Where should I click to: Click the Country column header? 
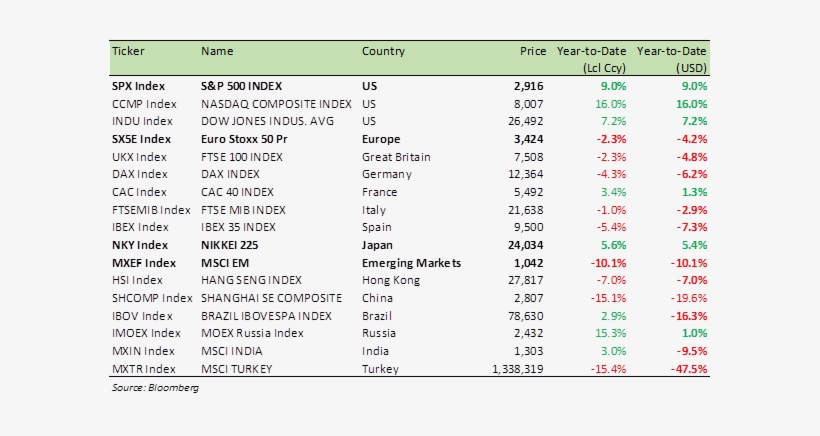click(x=383, y=50)
